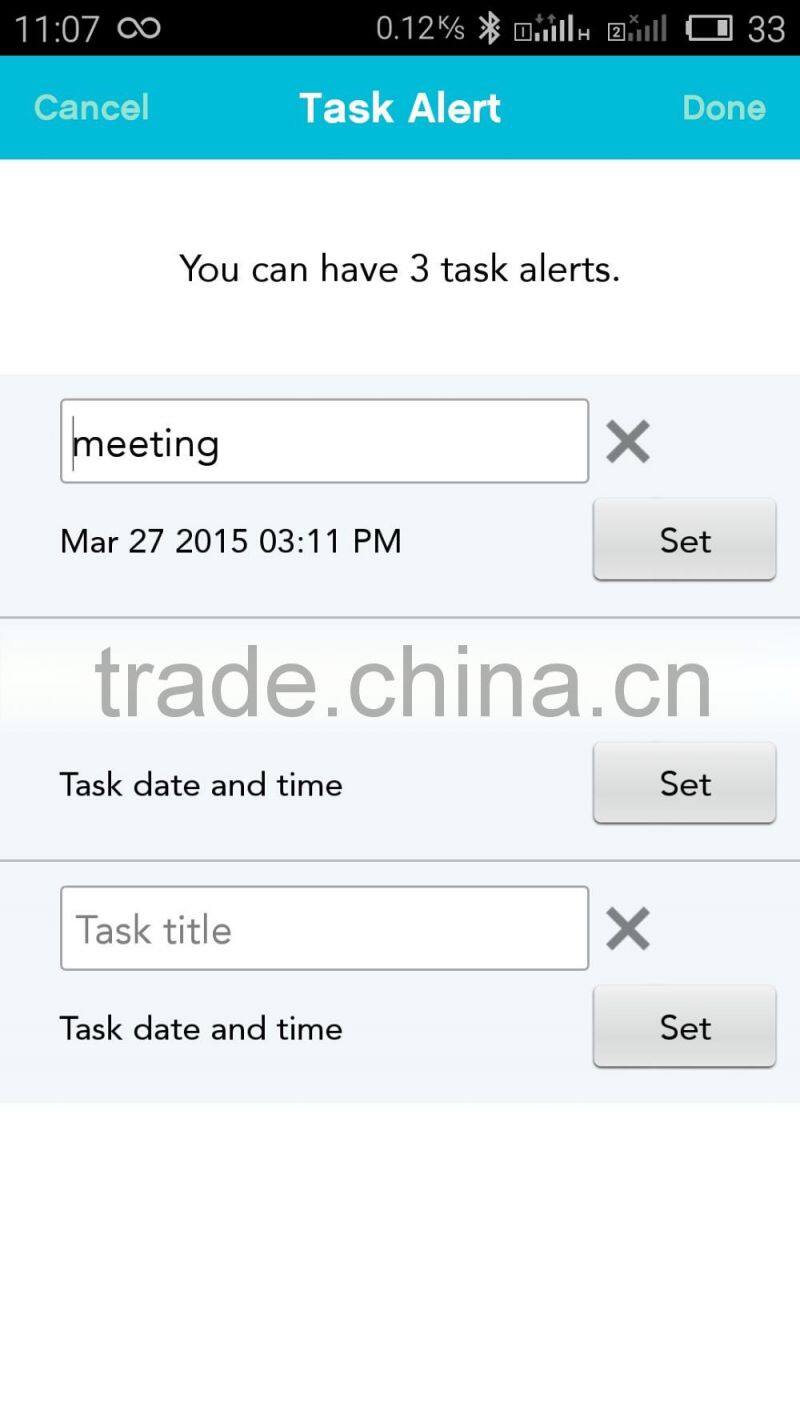Viewport: 800px width, 1423px height.
Task: Tap the battery icon in status bar
Action: point(709,28)
